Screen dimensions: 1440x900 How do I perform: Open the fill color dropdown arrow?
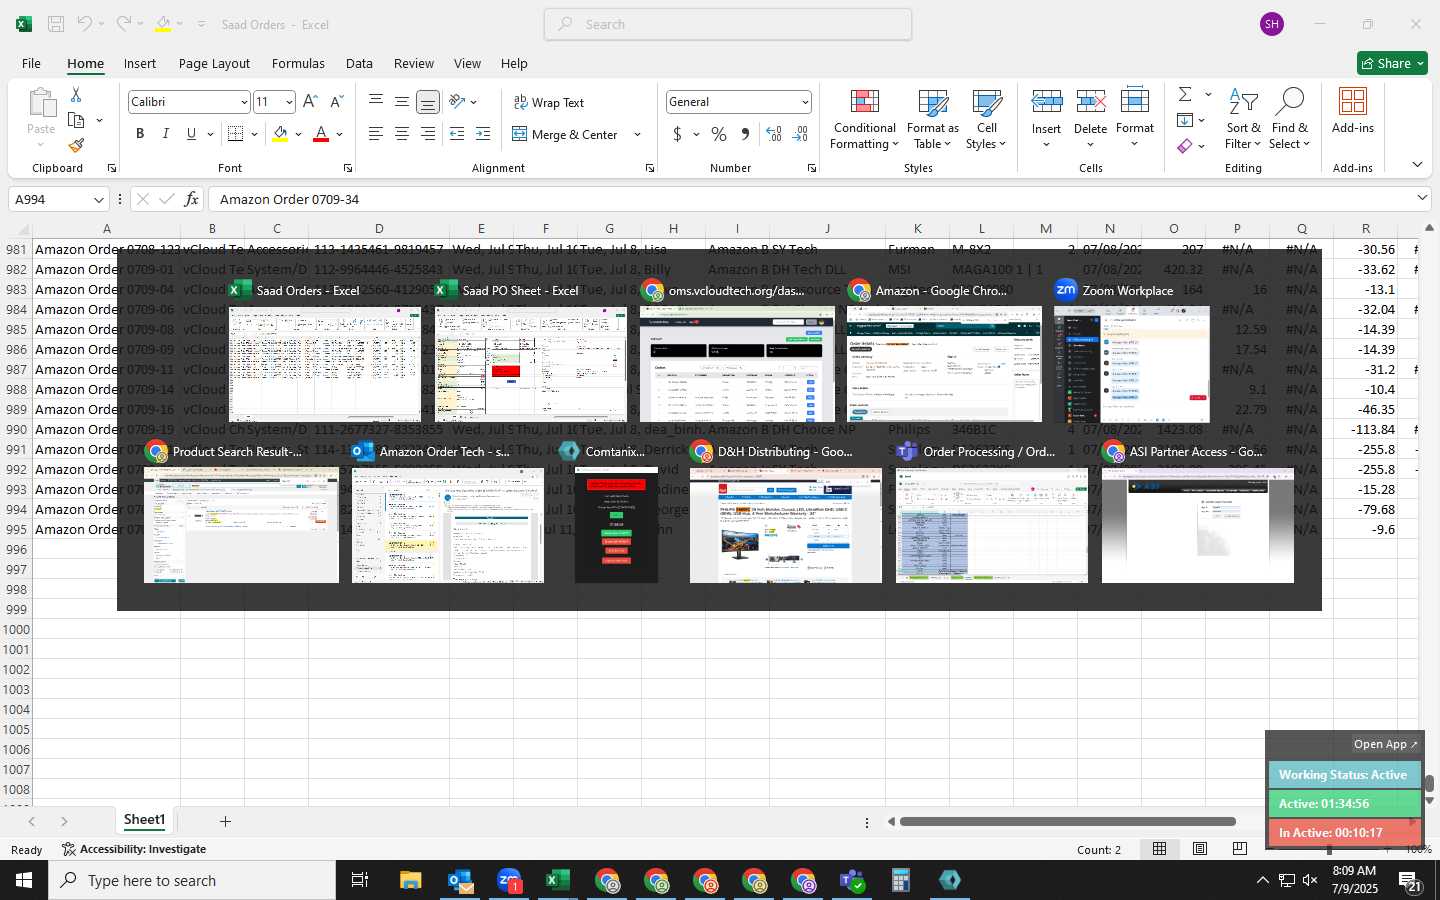298,134
